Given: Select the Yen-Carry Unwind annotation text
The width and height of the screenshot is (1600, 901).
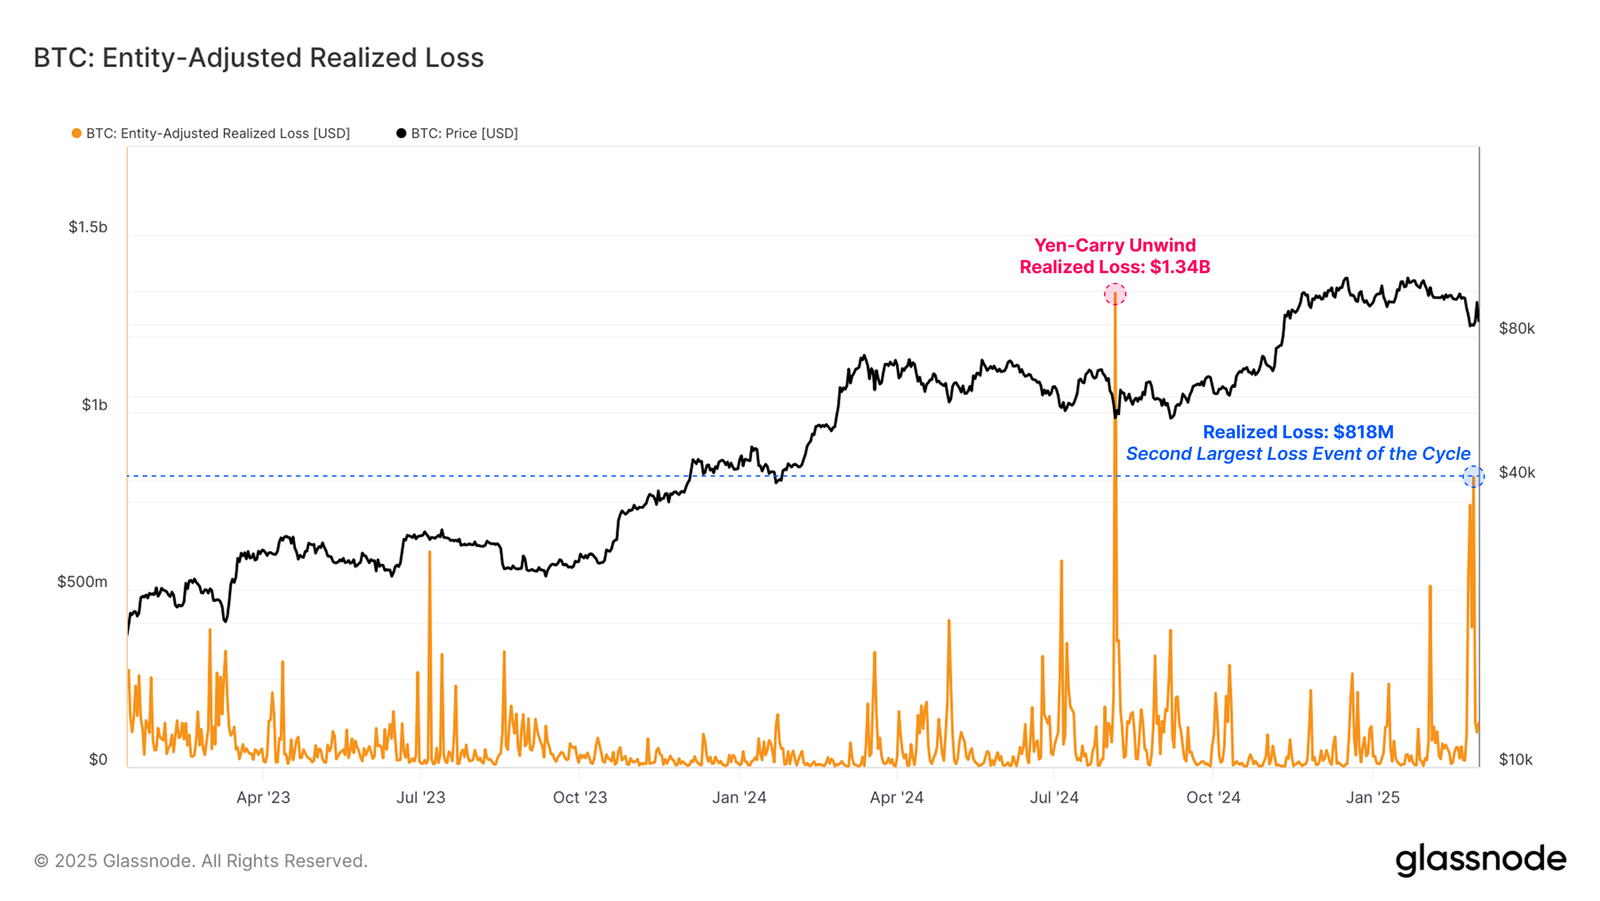Looking at the screenshot, I should coord(1115,245).
